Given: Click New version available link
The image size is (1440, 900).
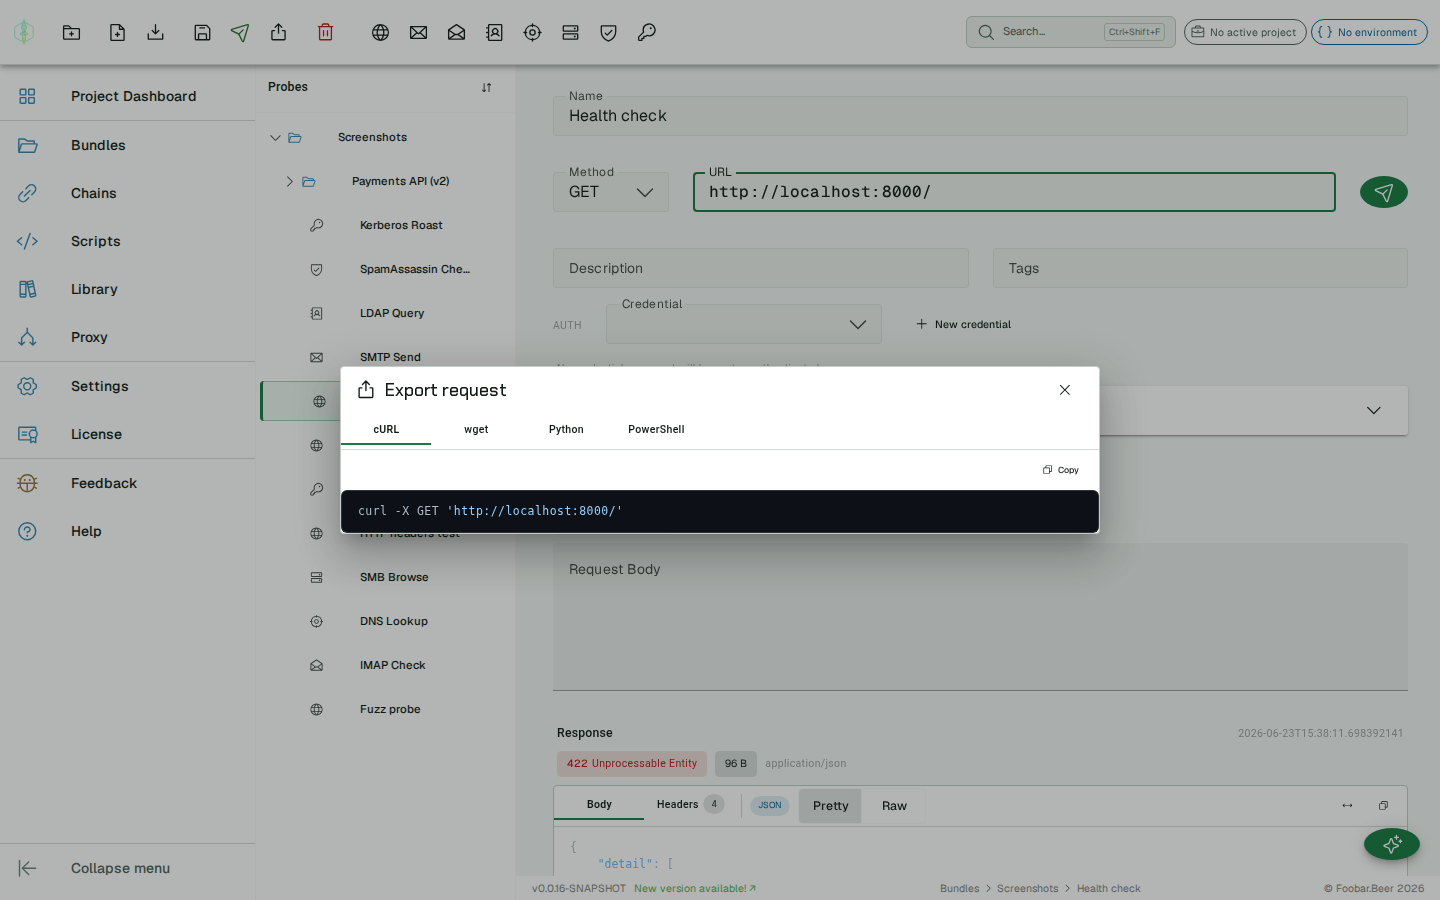Looking at the screenshot, I should 695,888.
